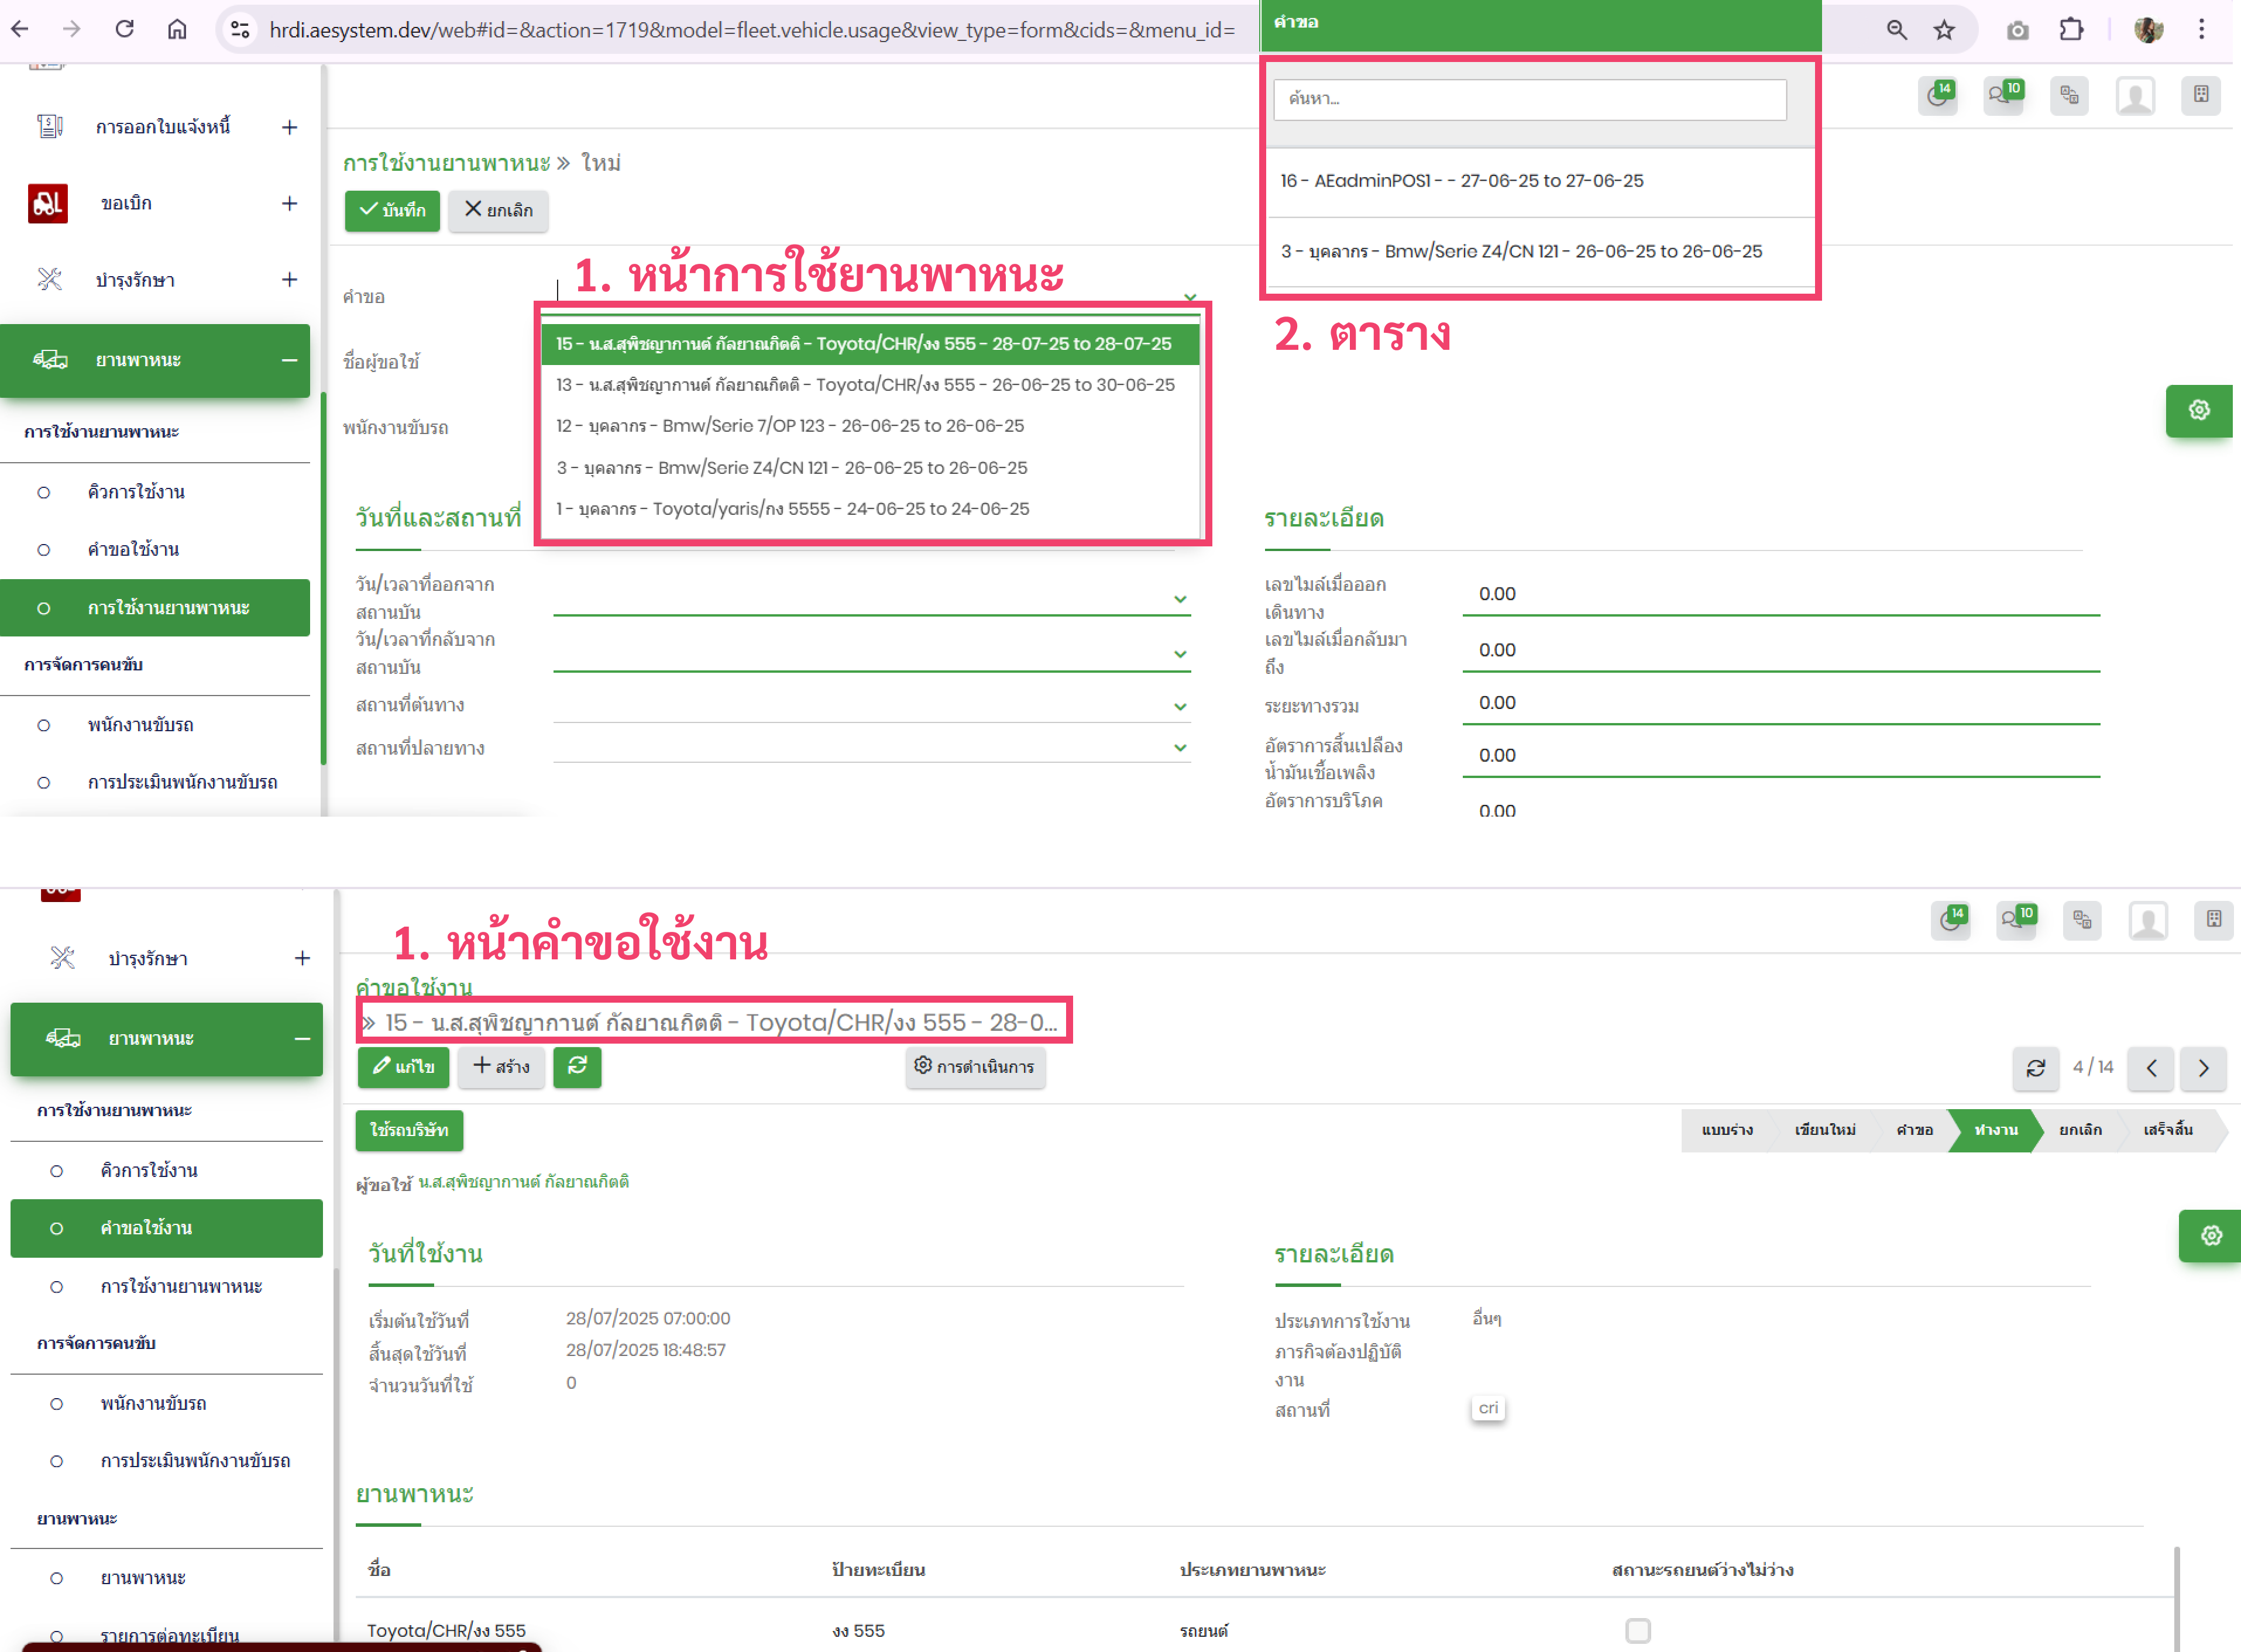The image size is (2241, 1652).
Task: Expand the ขอเบิก menu plus sign
Action: (289, 204)
